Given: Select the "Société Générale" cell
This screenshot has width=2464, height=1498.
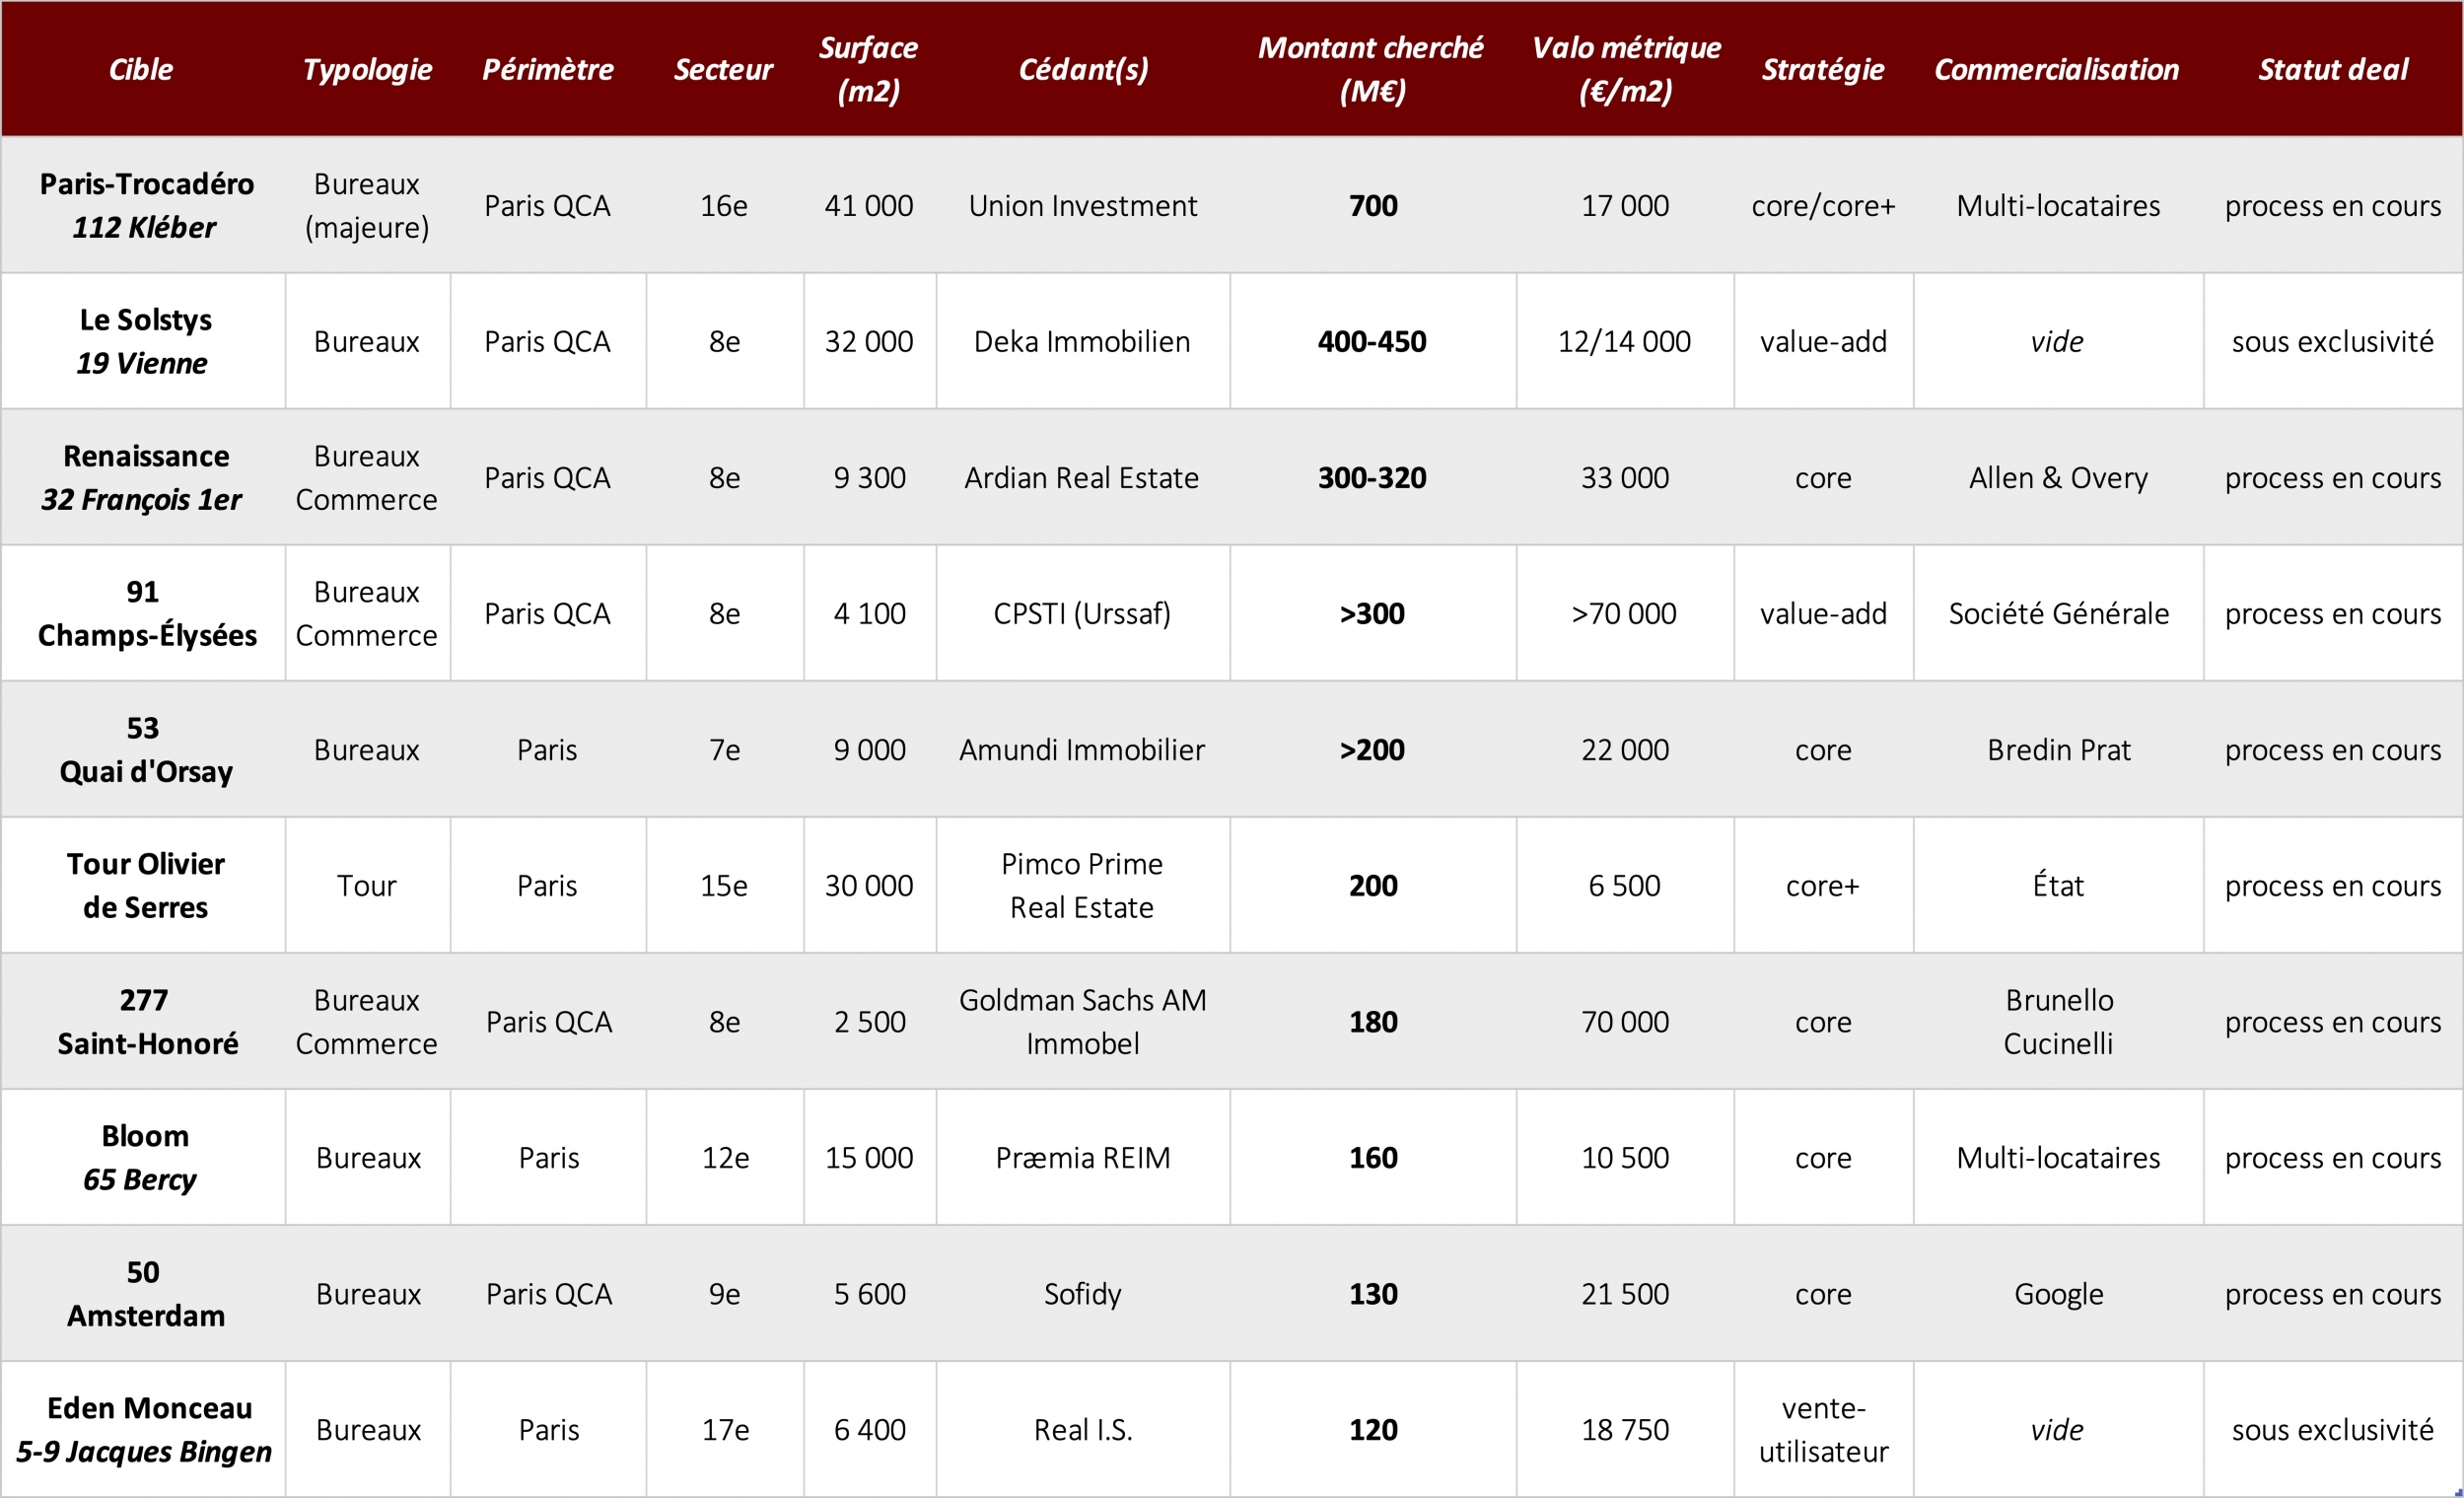Looking at the screenshot, I should (2058, 613).
